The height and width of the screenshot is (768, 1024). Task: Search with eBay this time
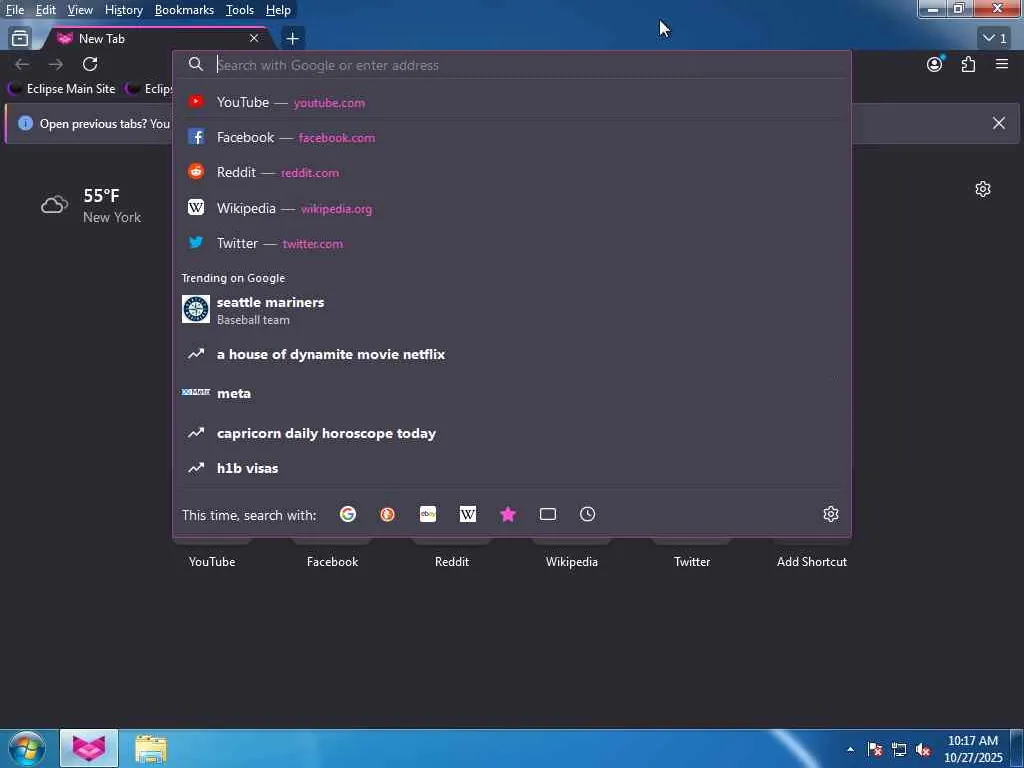tap(428, 515)
